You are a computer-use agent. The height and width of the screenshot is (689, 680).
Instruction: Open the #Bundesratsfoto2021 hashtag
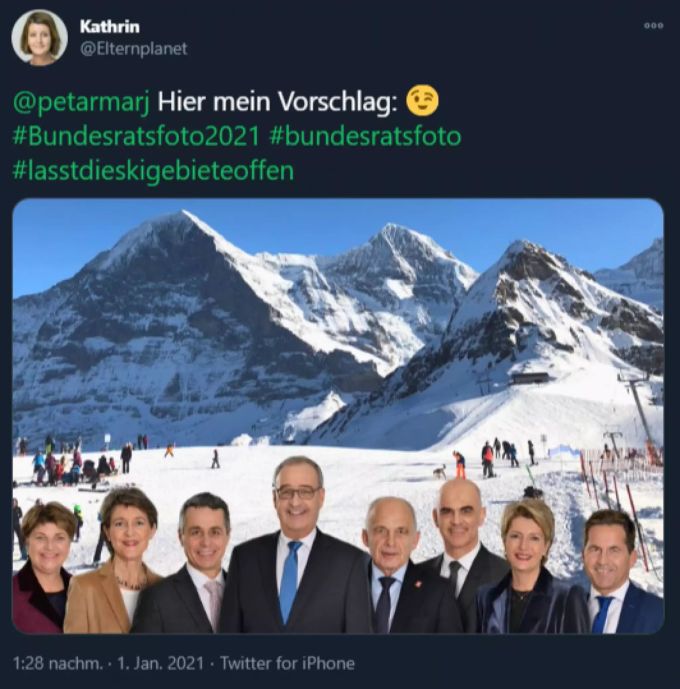(136, 136)
